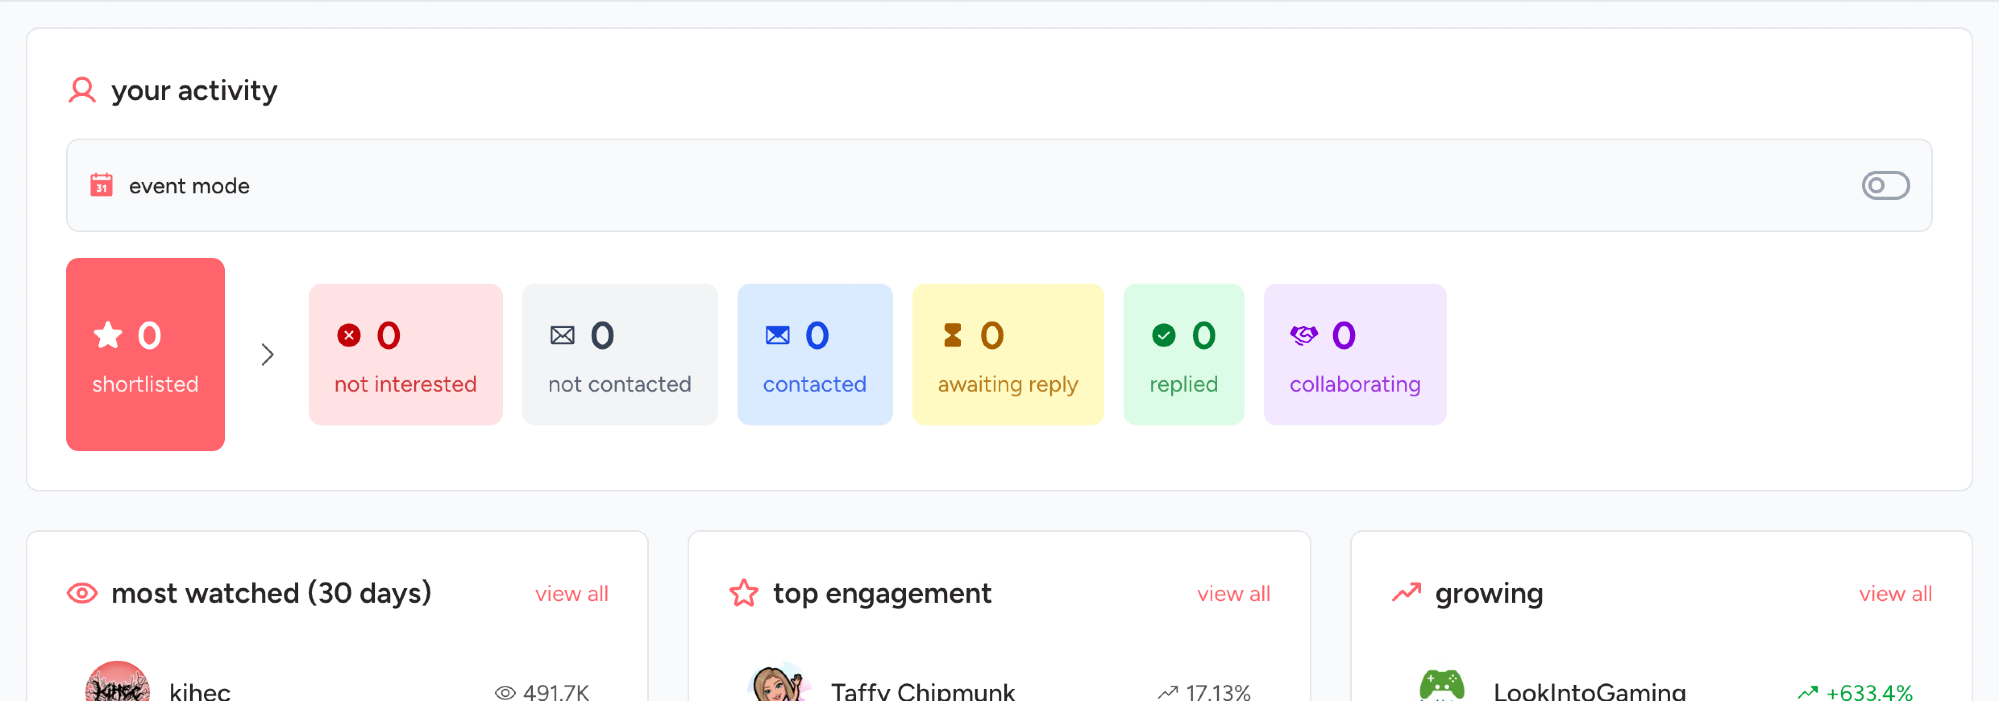The image size is (1999, 701).
Task: Toggle the event mode switch
Action: tap(1884, 186)
